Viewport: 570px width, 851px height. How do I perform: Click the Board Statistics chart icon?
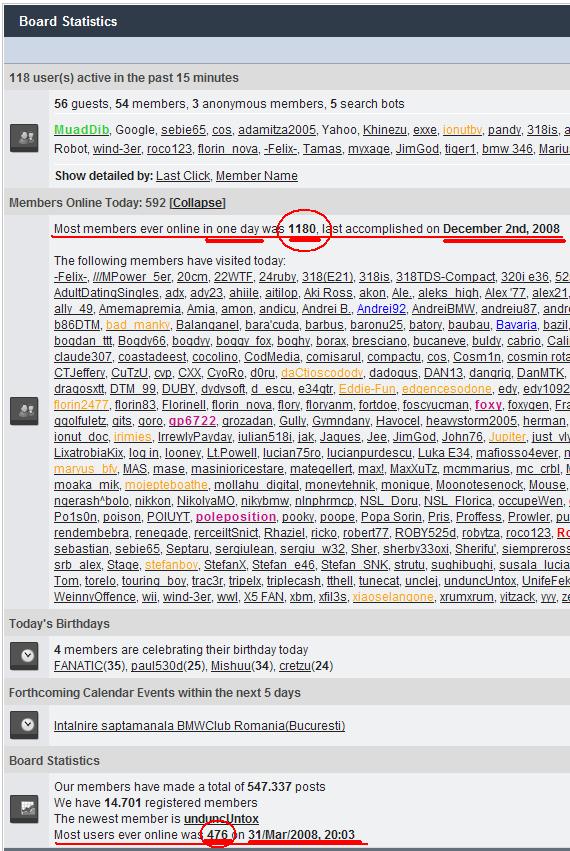click(x=24, y=809)
